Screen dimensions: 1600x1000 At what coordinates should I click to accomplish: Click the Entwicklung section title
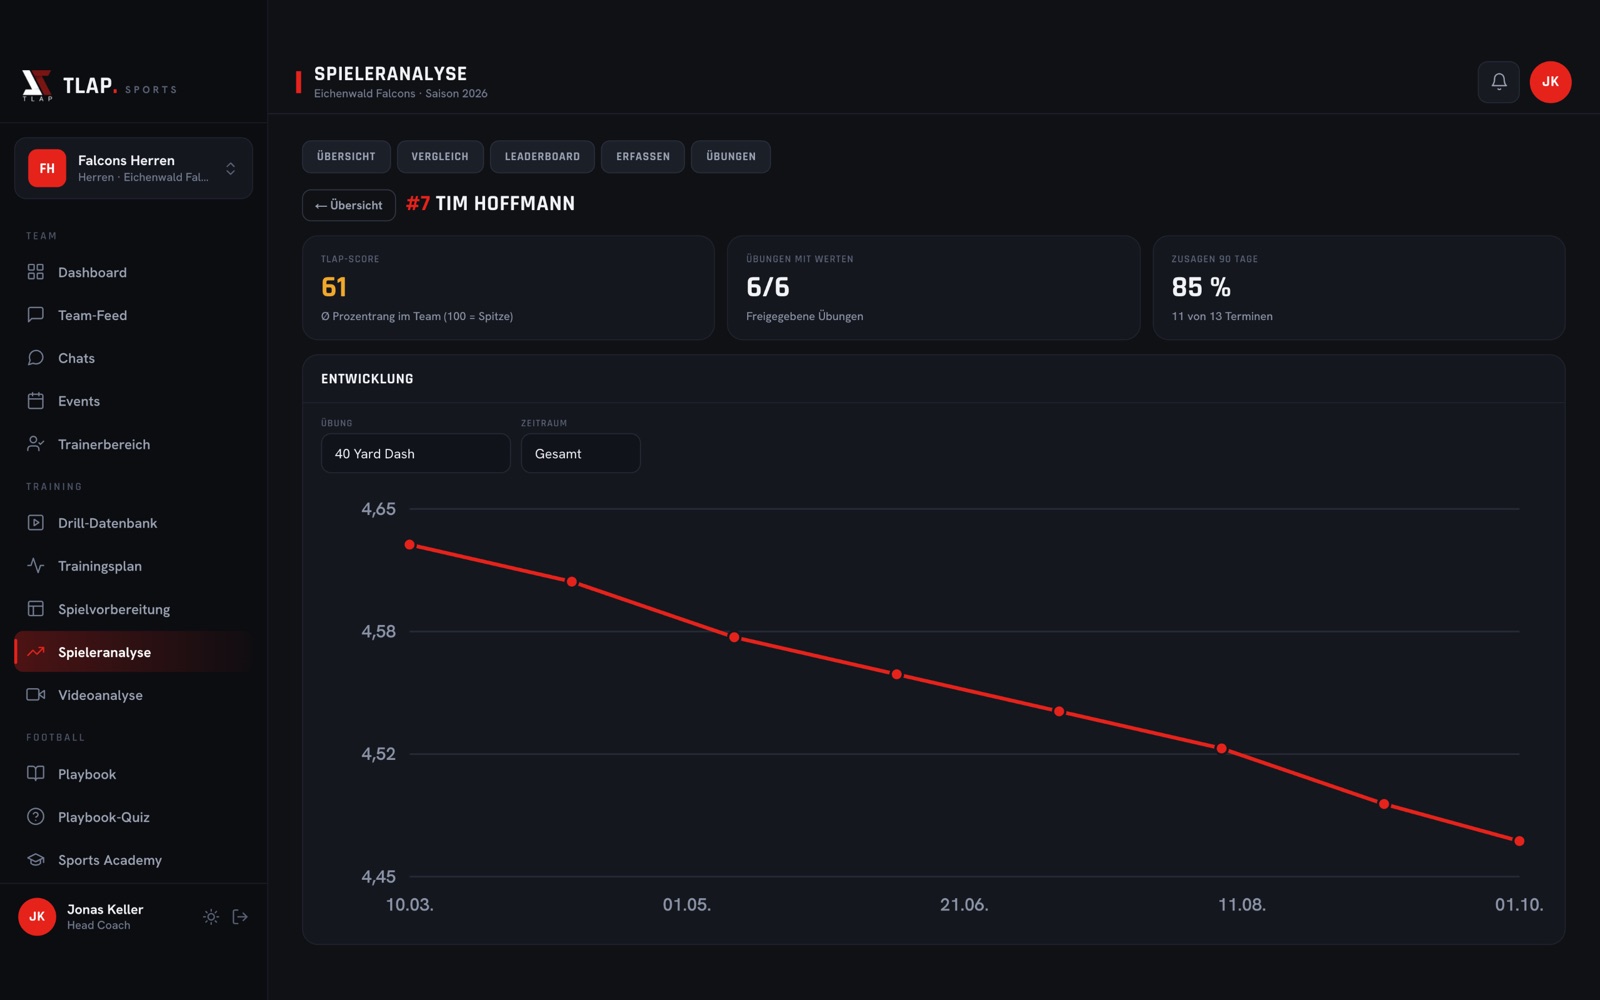click(367, 379)
